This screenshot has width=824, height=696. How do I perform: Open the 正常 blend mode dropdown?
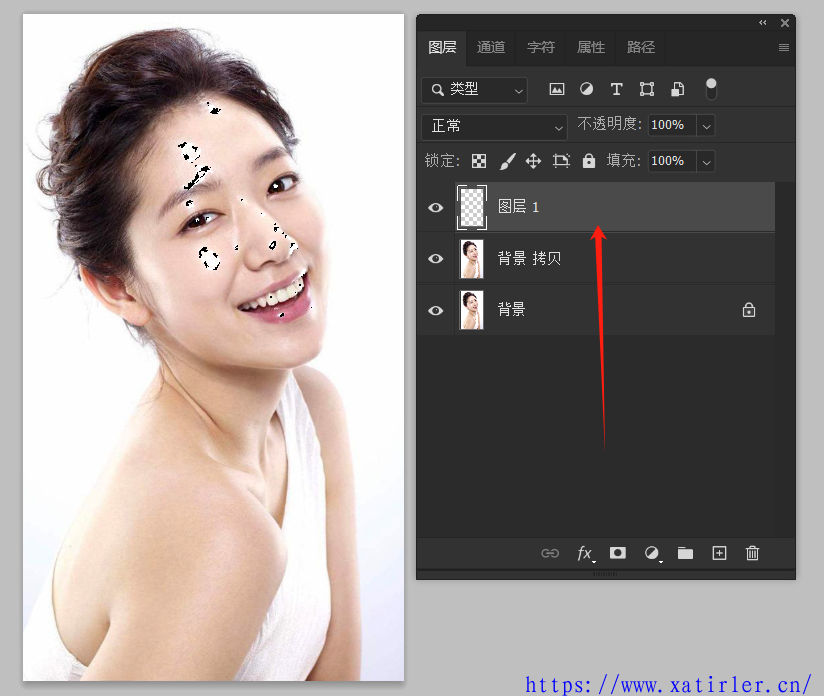click(495, 127)
